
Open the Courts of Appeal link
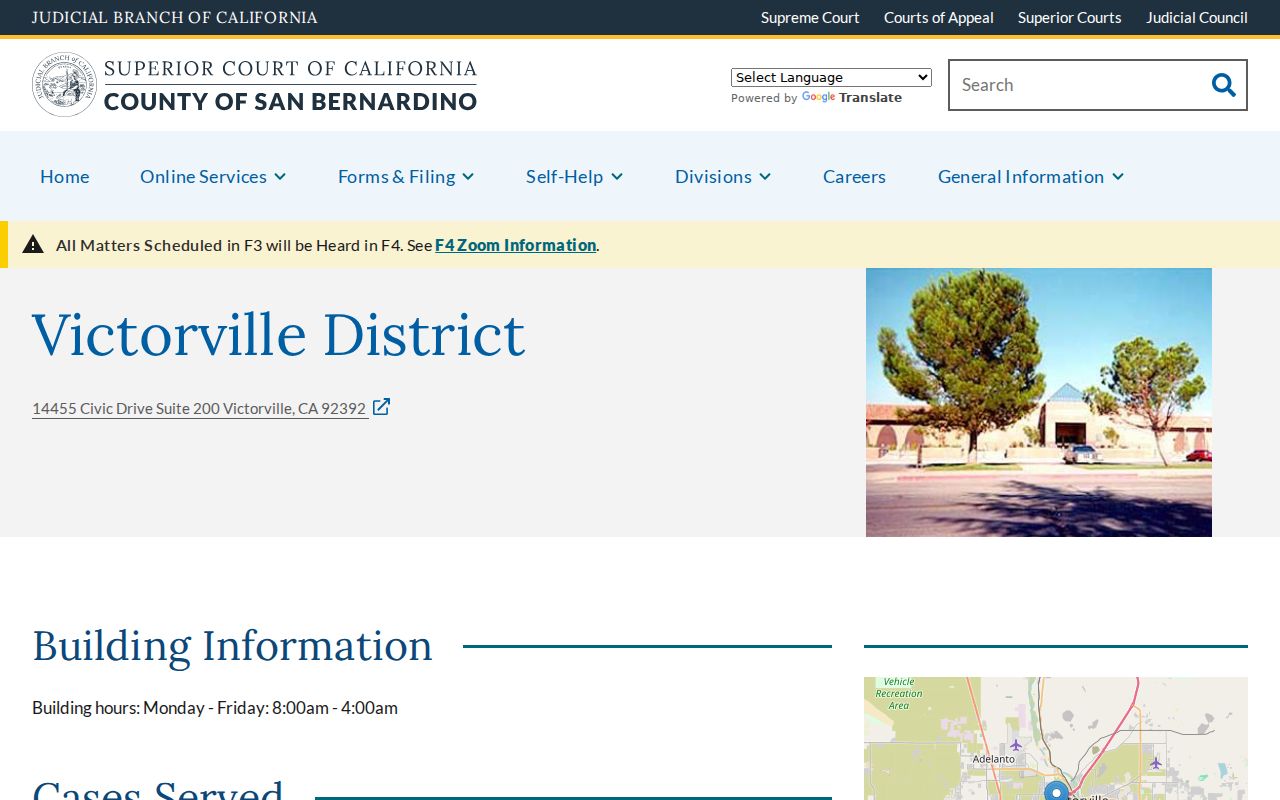coord(939,18)
